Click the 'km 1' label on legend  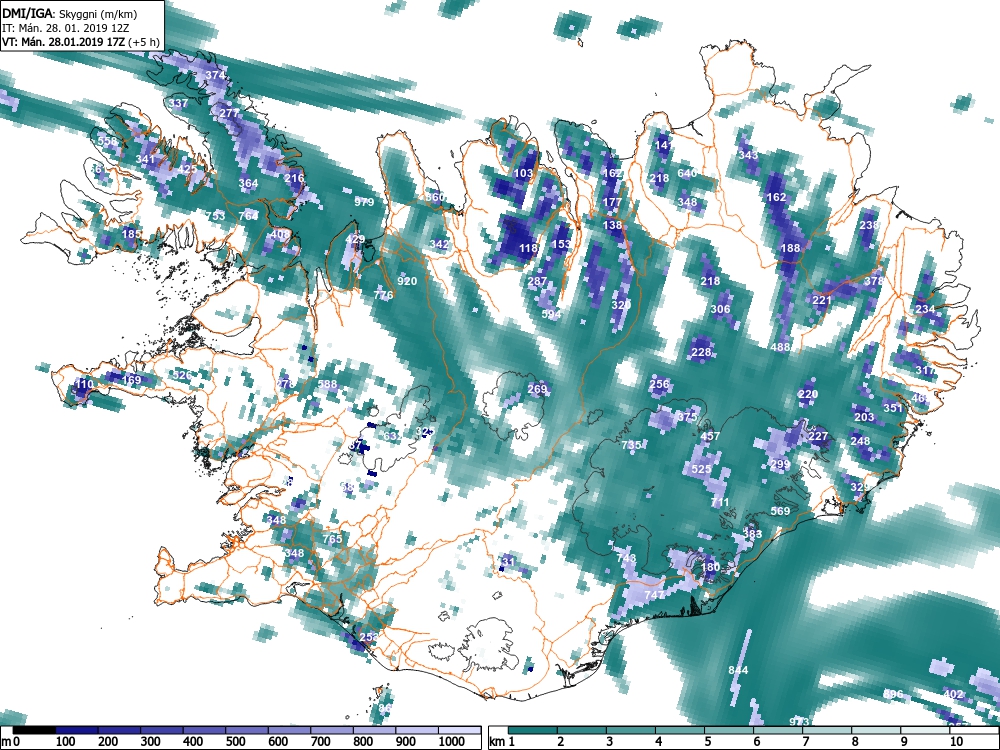click(503, 741)
